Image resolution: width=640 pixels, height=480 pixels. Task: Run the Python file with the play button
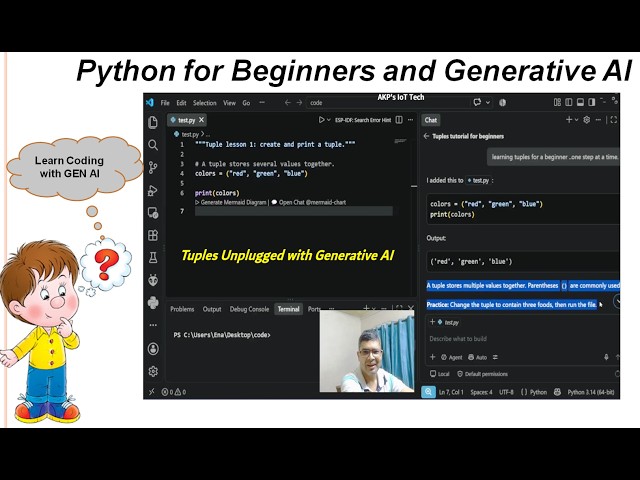click(x=322, y=120)
